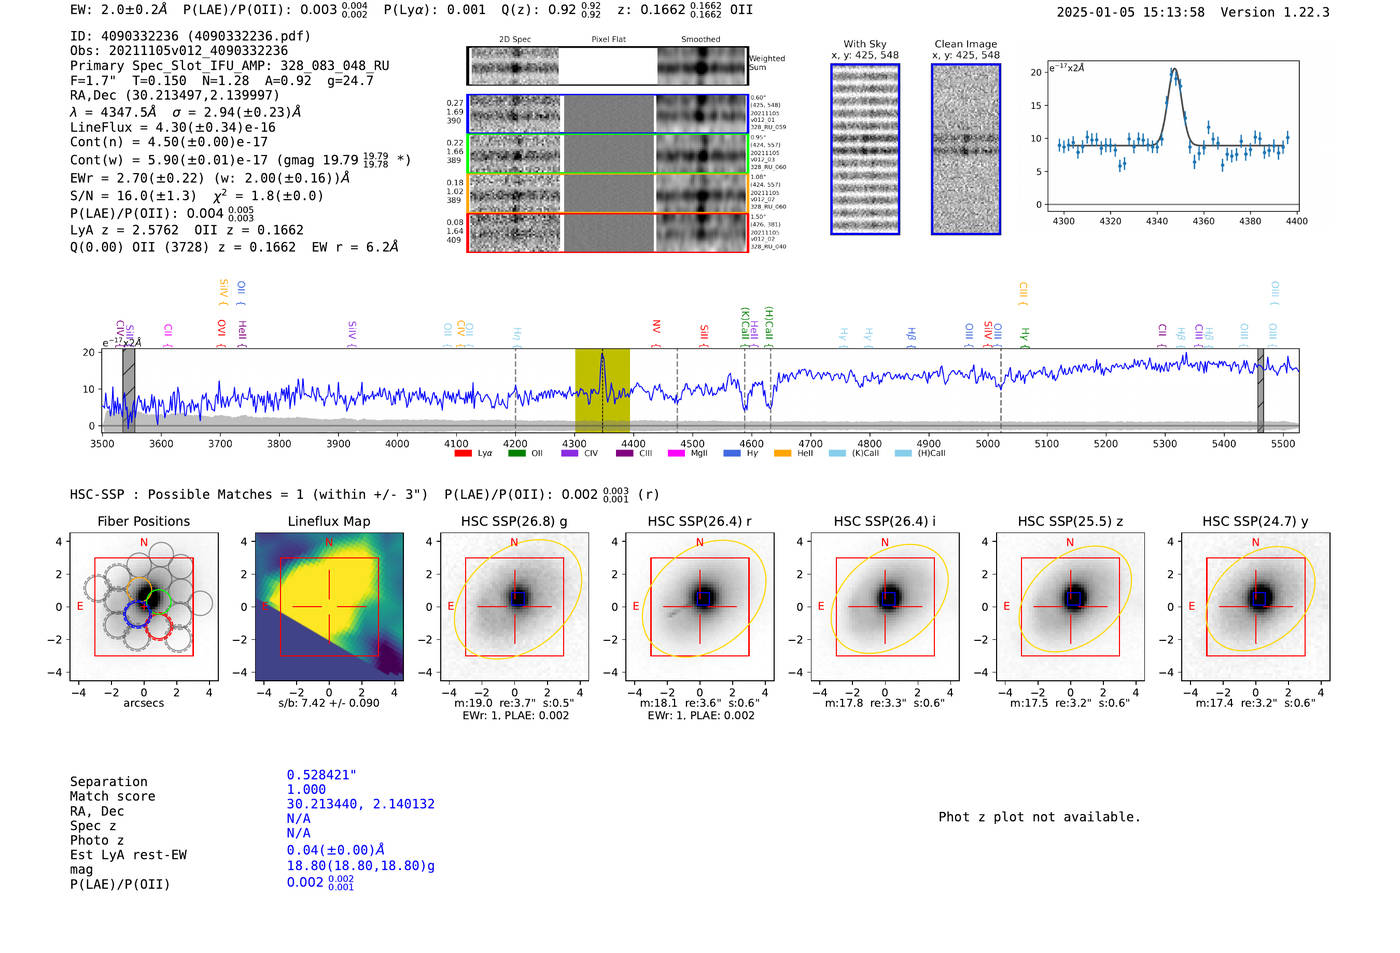Click the green (K)CaII line label

point(745,324)
